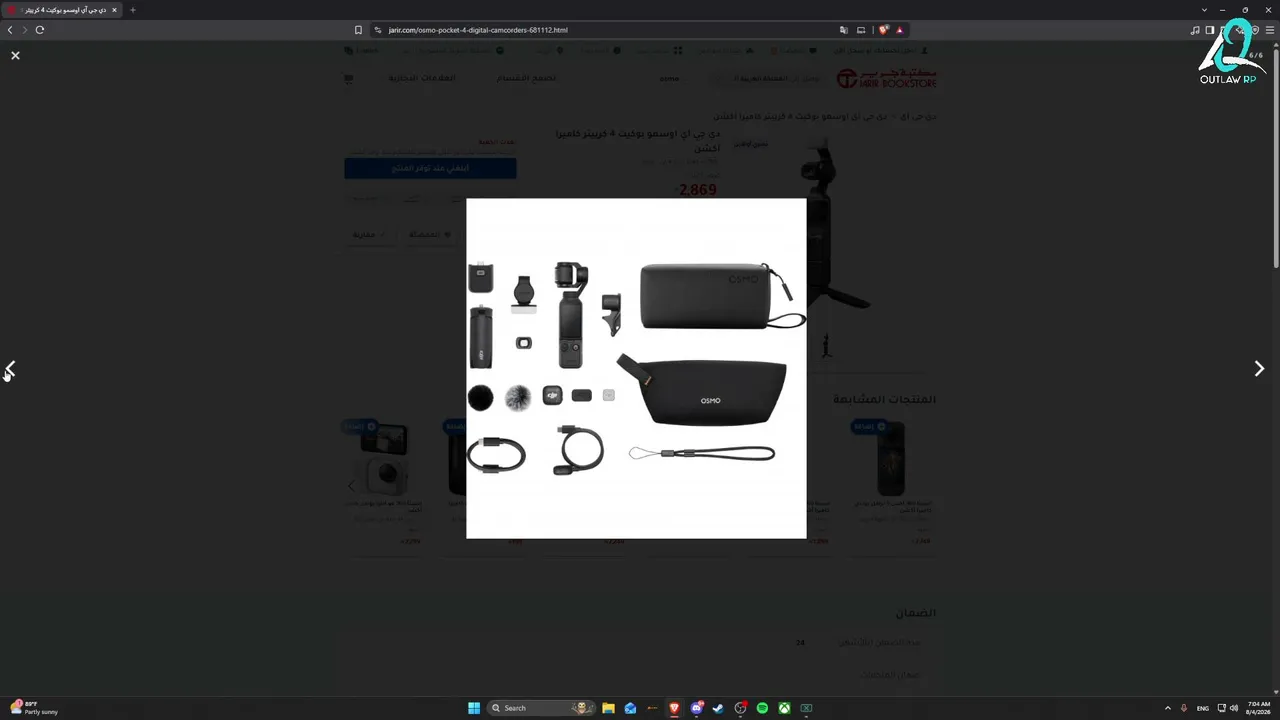Show the previous product image
The width and height of the screenshot is (1280, 720).
(10, 368)
